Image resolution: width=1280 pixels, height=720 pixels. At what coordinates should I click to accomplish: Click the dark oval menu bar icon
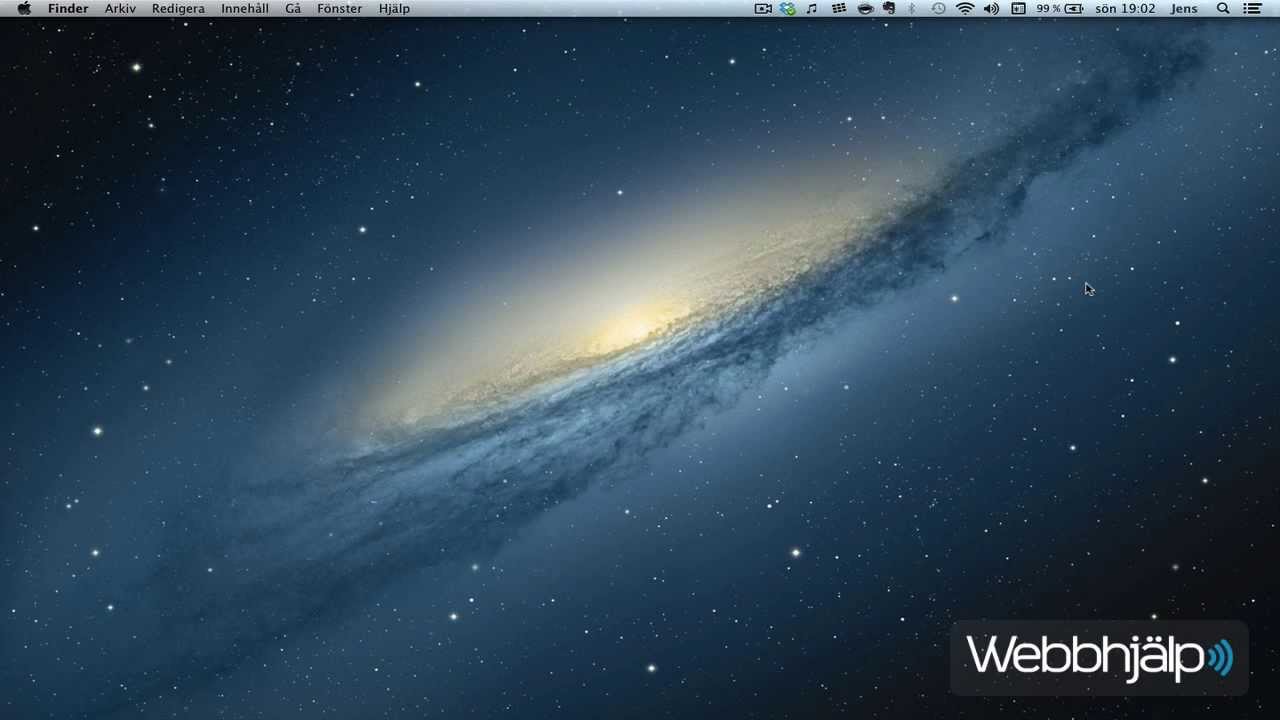866,9
